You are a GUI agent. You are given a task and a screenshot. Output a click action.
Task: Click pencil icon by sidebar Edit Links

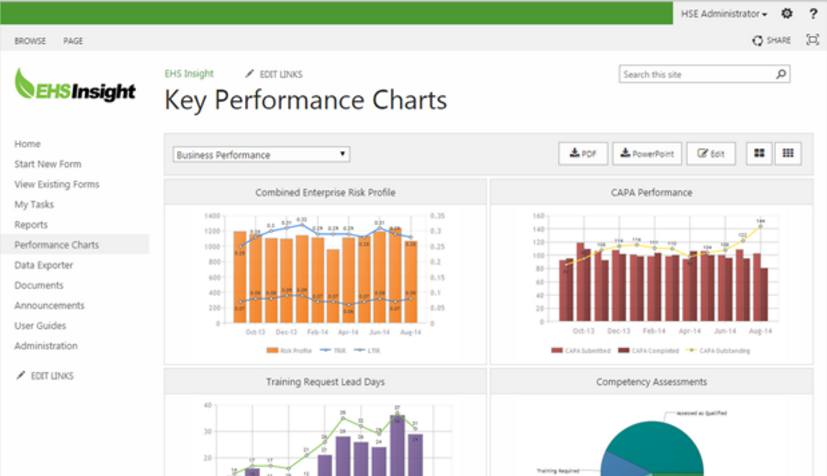point(21,375)
